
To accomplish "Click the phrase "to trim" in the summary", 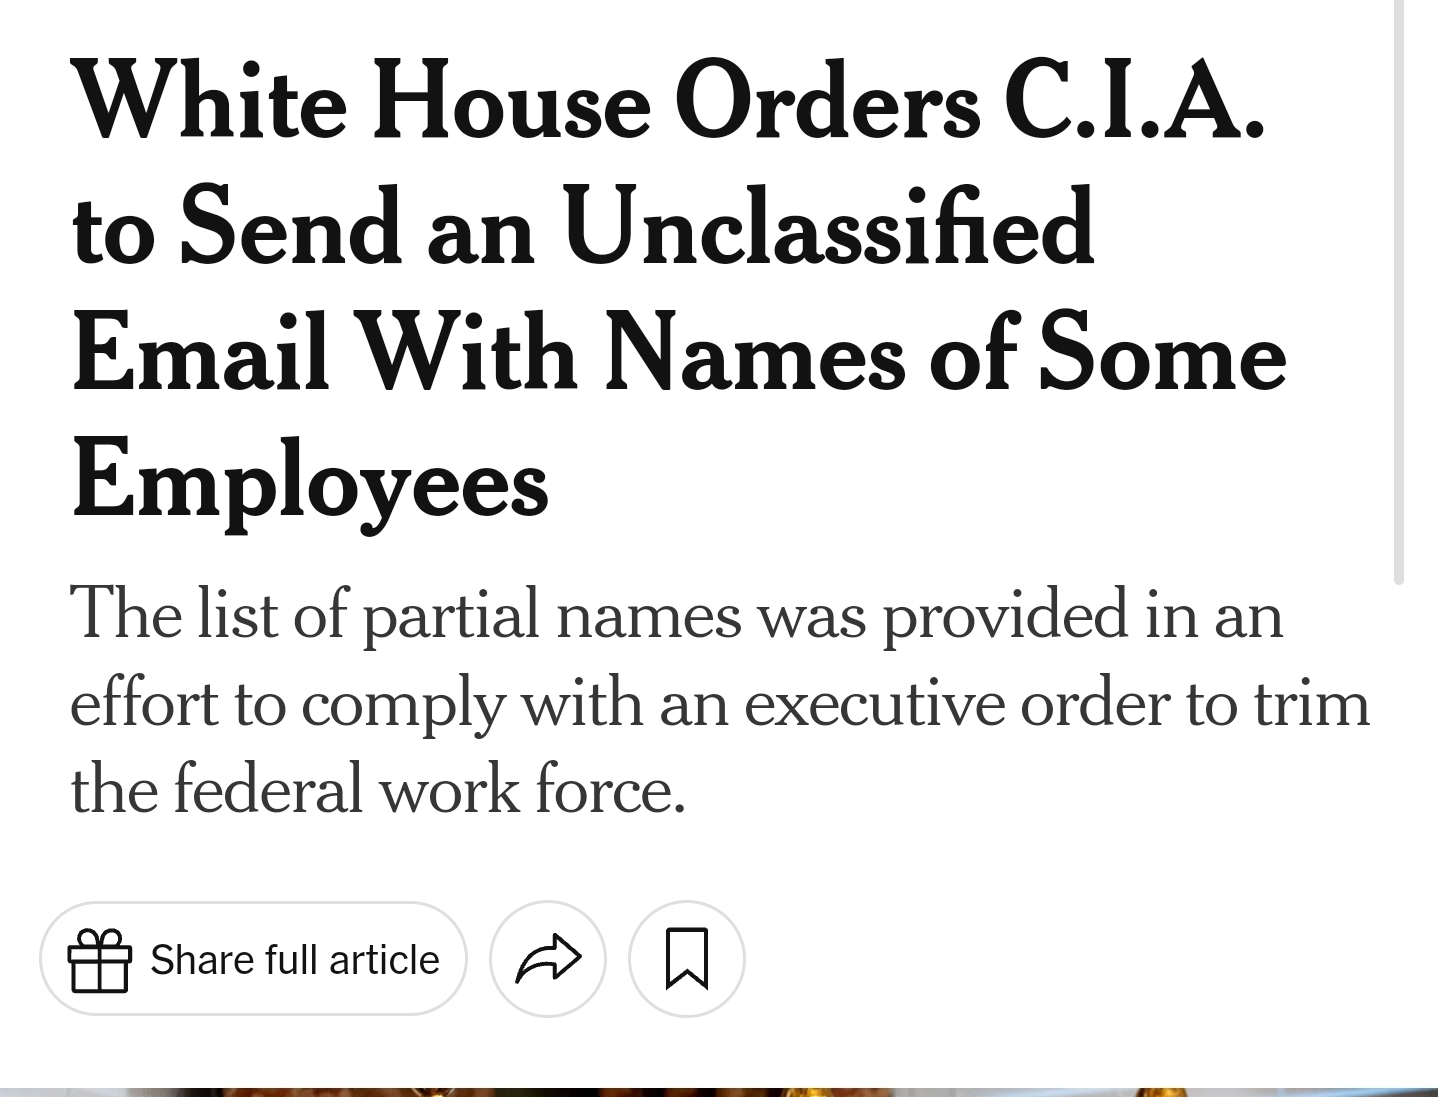I will [x=1278, y=703].
